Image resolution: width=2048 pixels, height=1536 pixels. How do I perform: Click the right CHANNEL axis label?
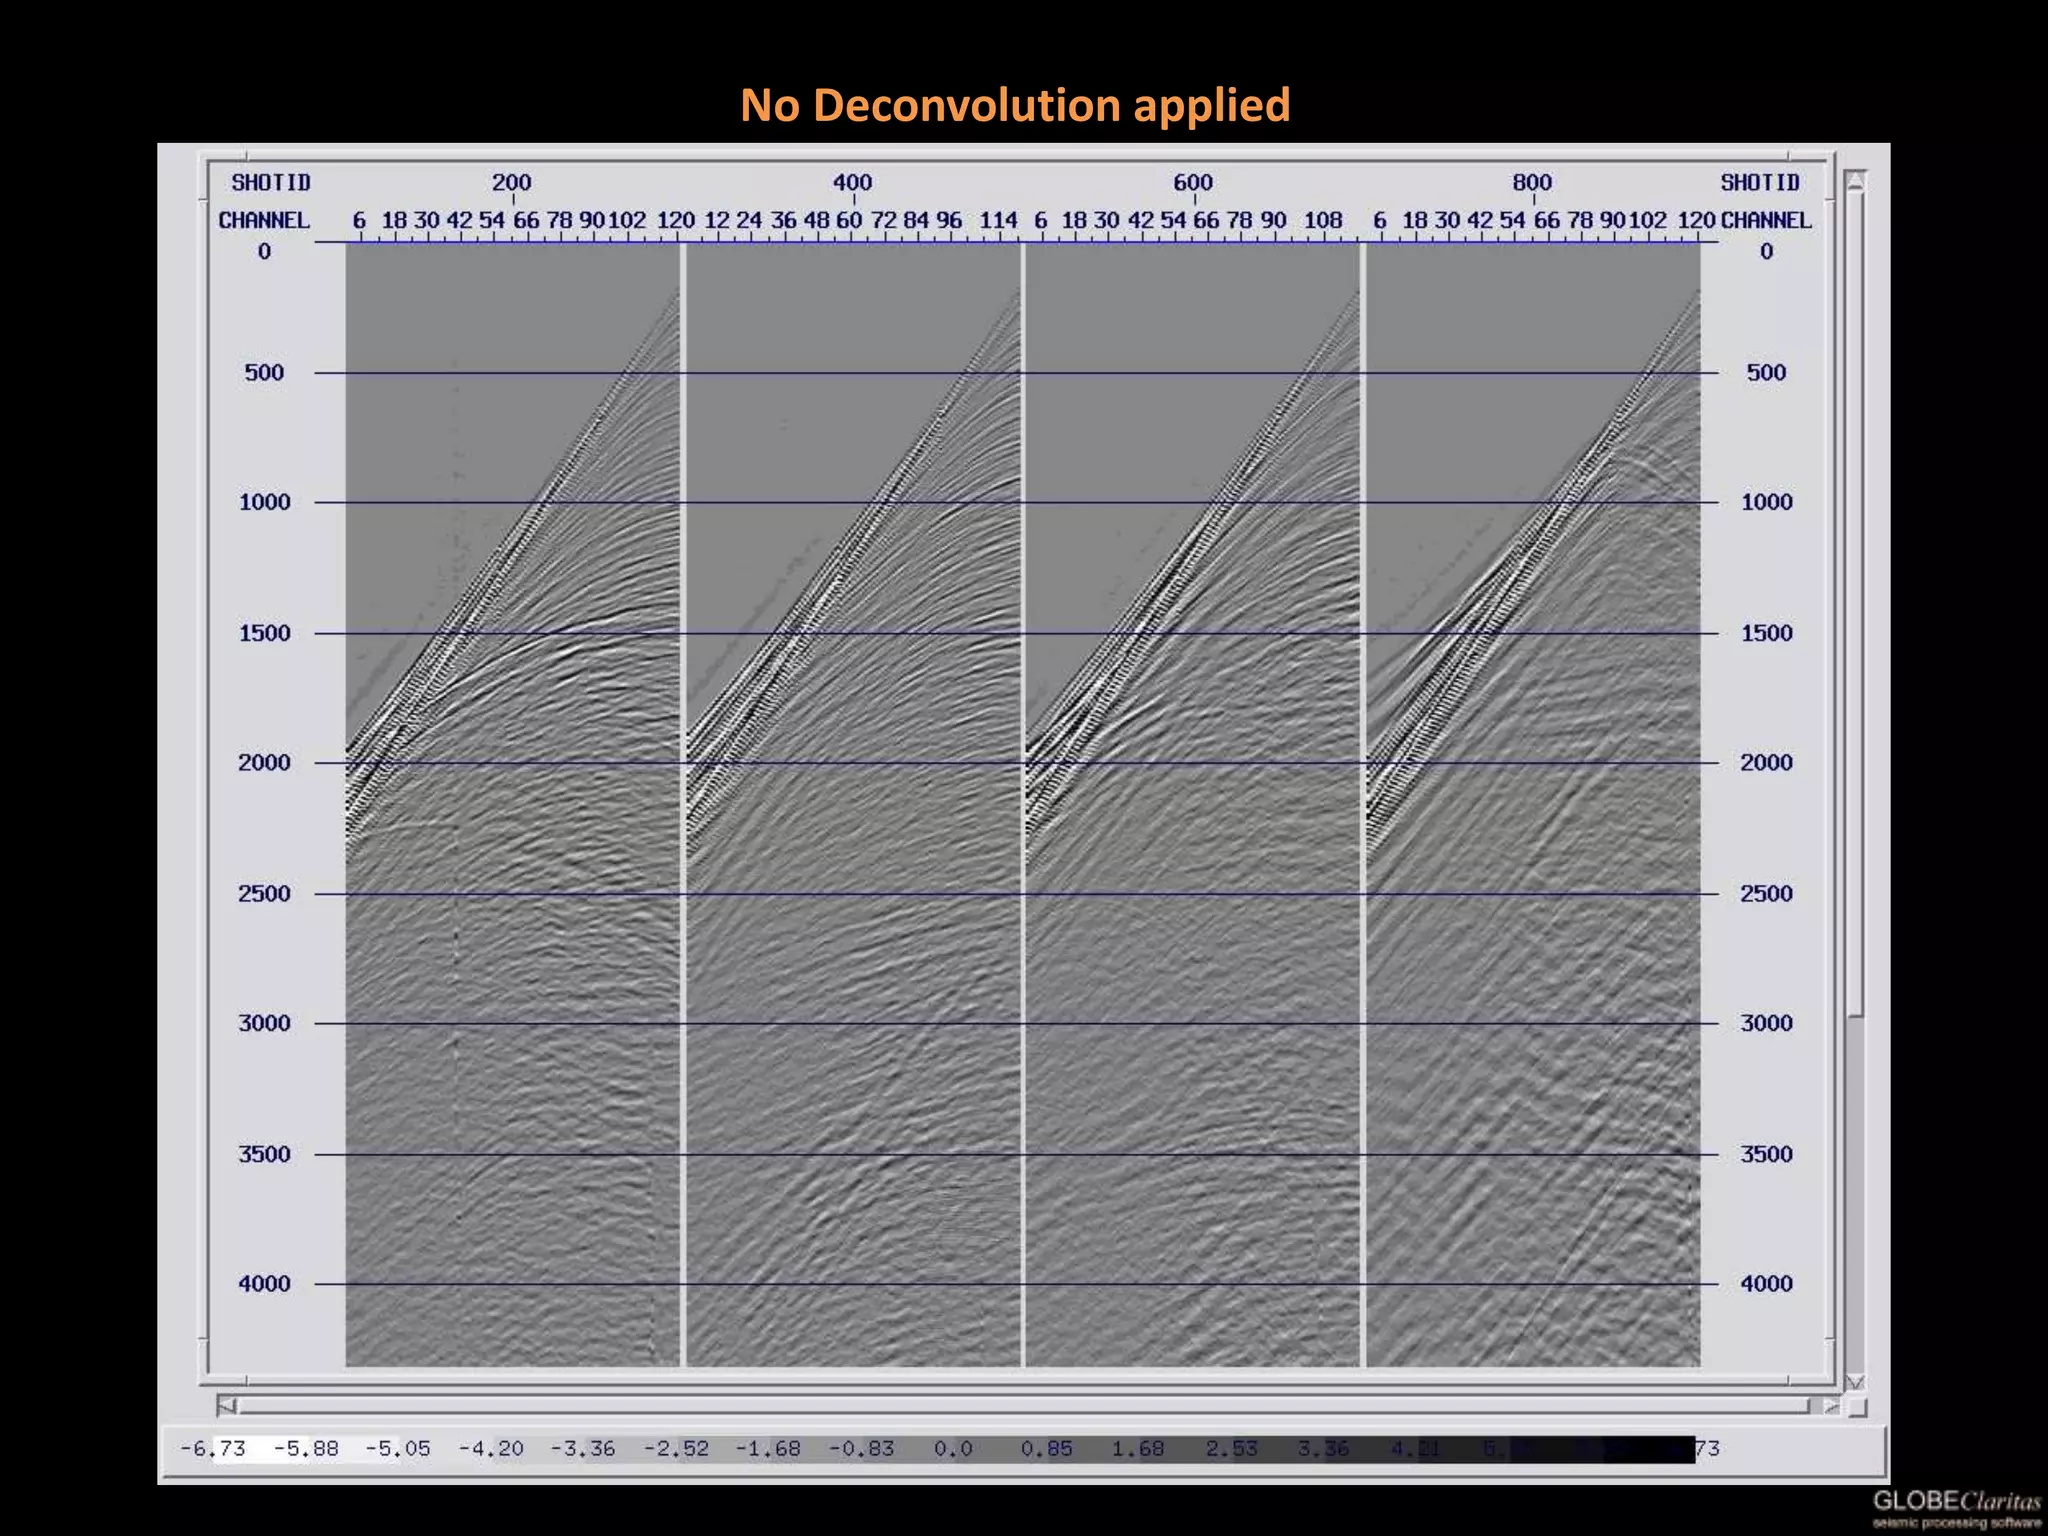[1766, 220]
